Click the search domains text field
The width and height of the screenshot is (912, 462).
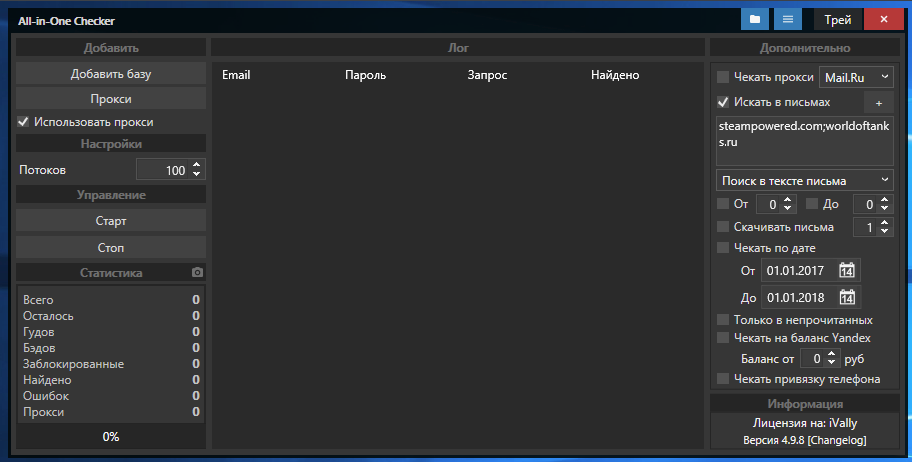coord(804,140)
